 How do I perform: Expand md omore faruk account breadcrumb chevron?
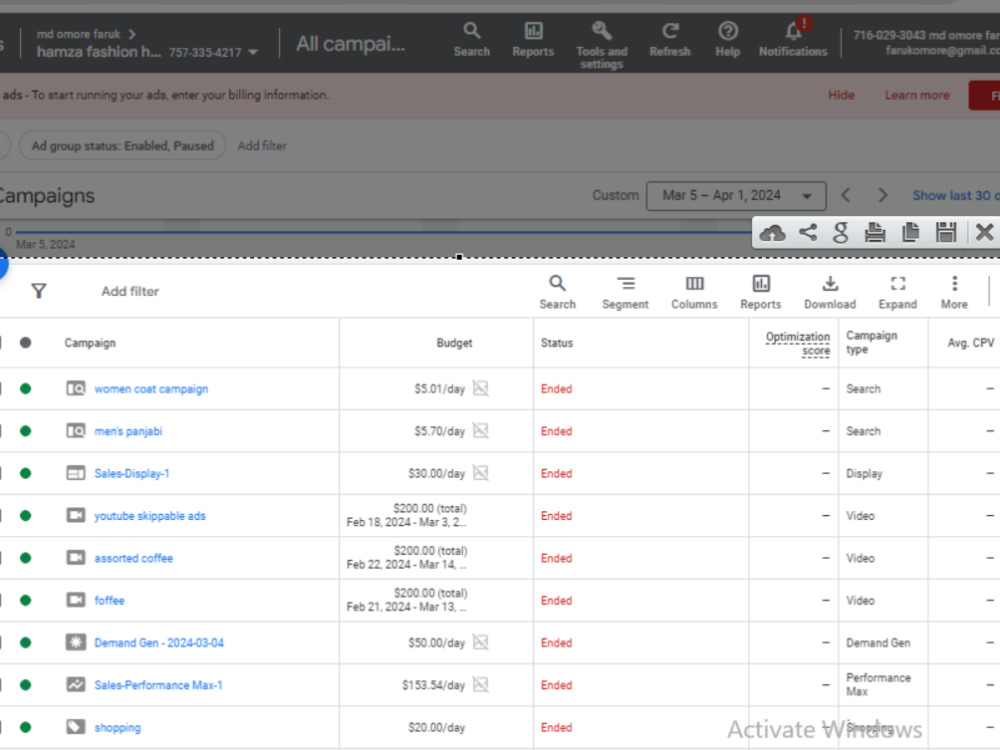[132, 34]
